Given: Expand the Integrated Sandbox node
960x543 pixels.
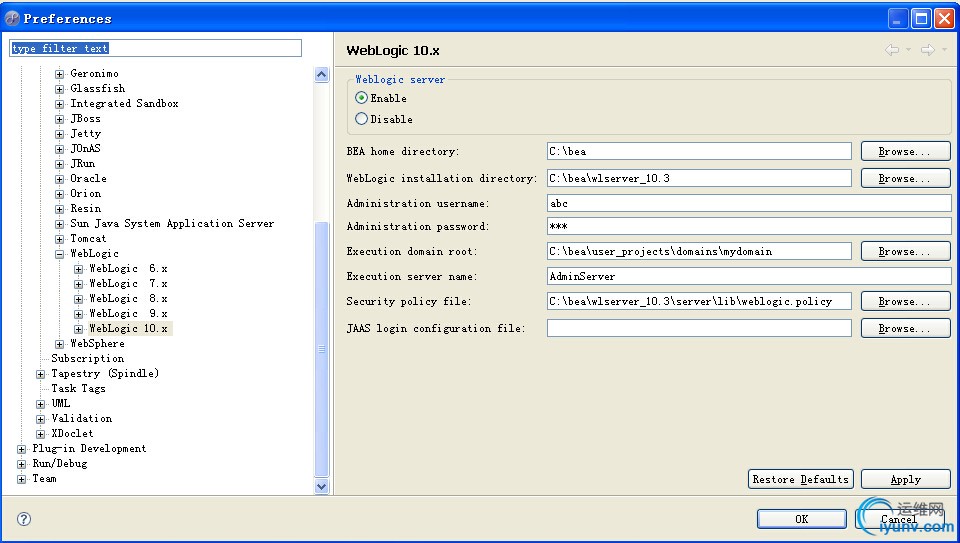Looking at the screenshot, I should [x=59, y=104].
